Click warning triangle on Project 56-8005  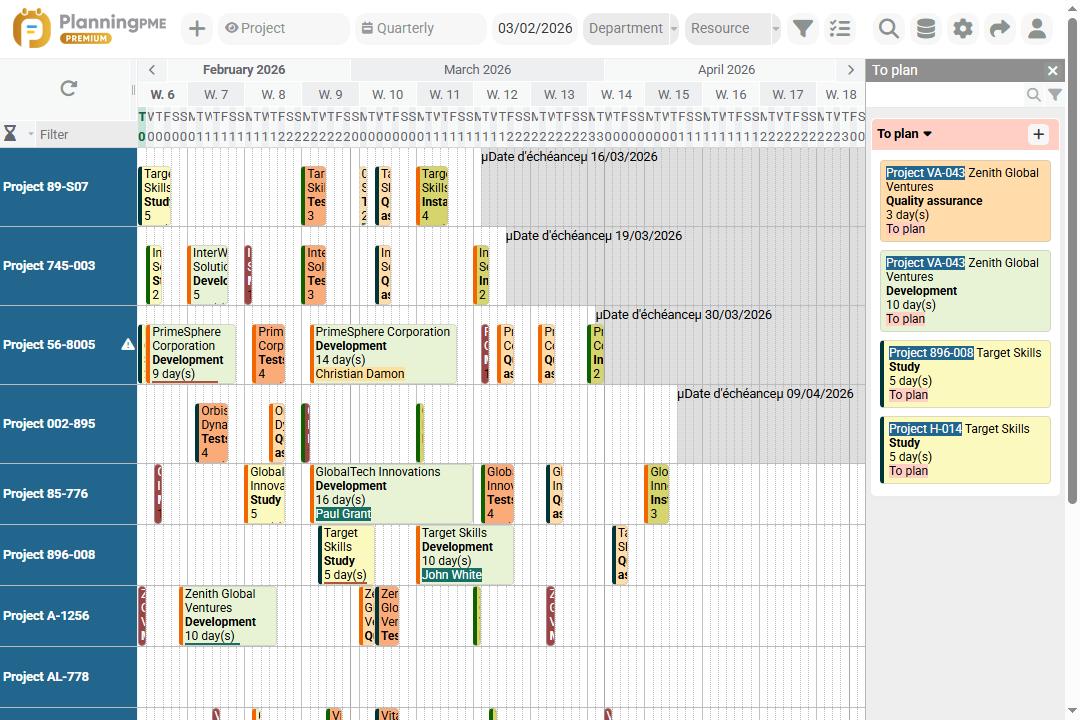pos(128,344)
